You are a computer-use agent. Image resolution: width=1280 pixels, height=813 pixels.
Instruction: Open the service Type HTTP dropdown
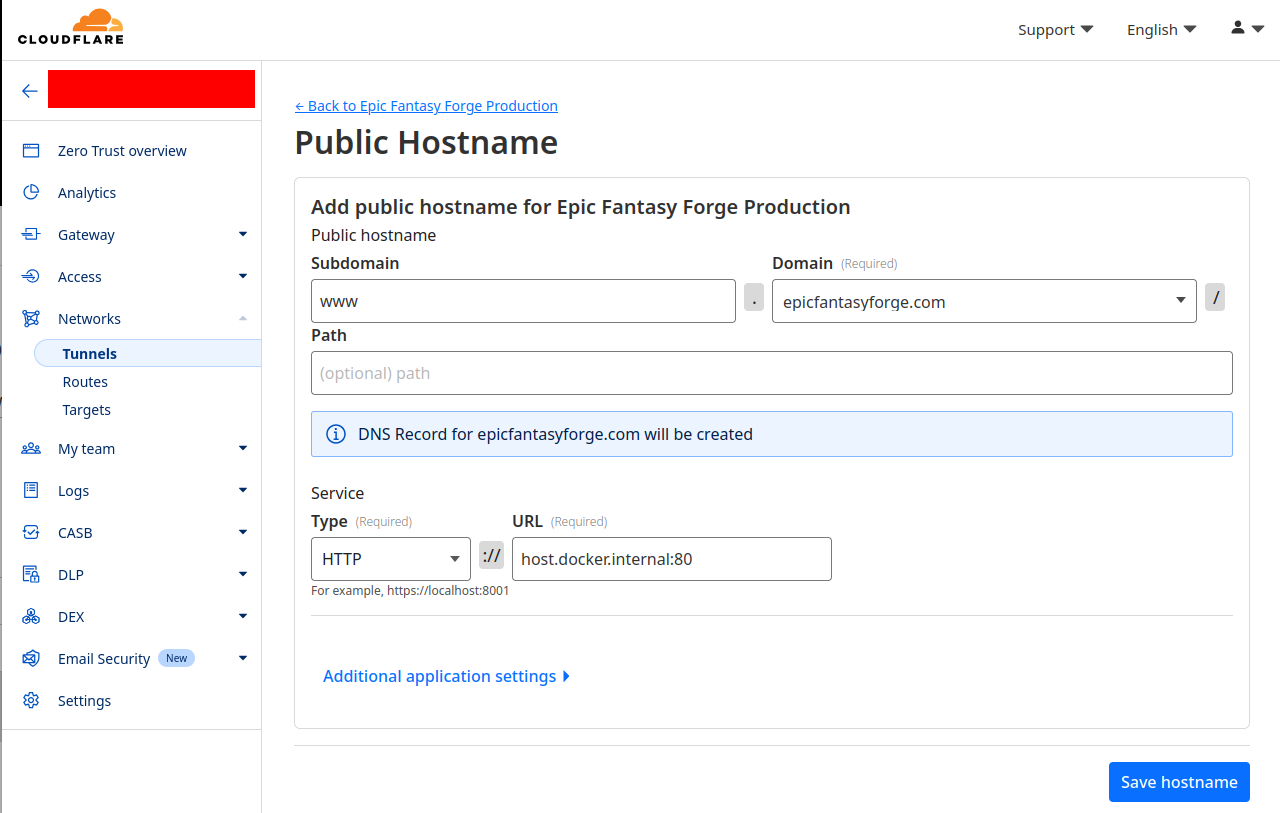click(x=391, y=559)
